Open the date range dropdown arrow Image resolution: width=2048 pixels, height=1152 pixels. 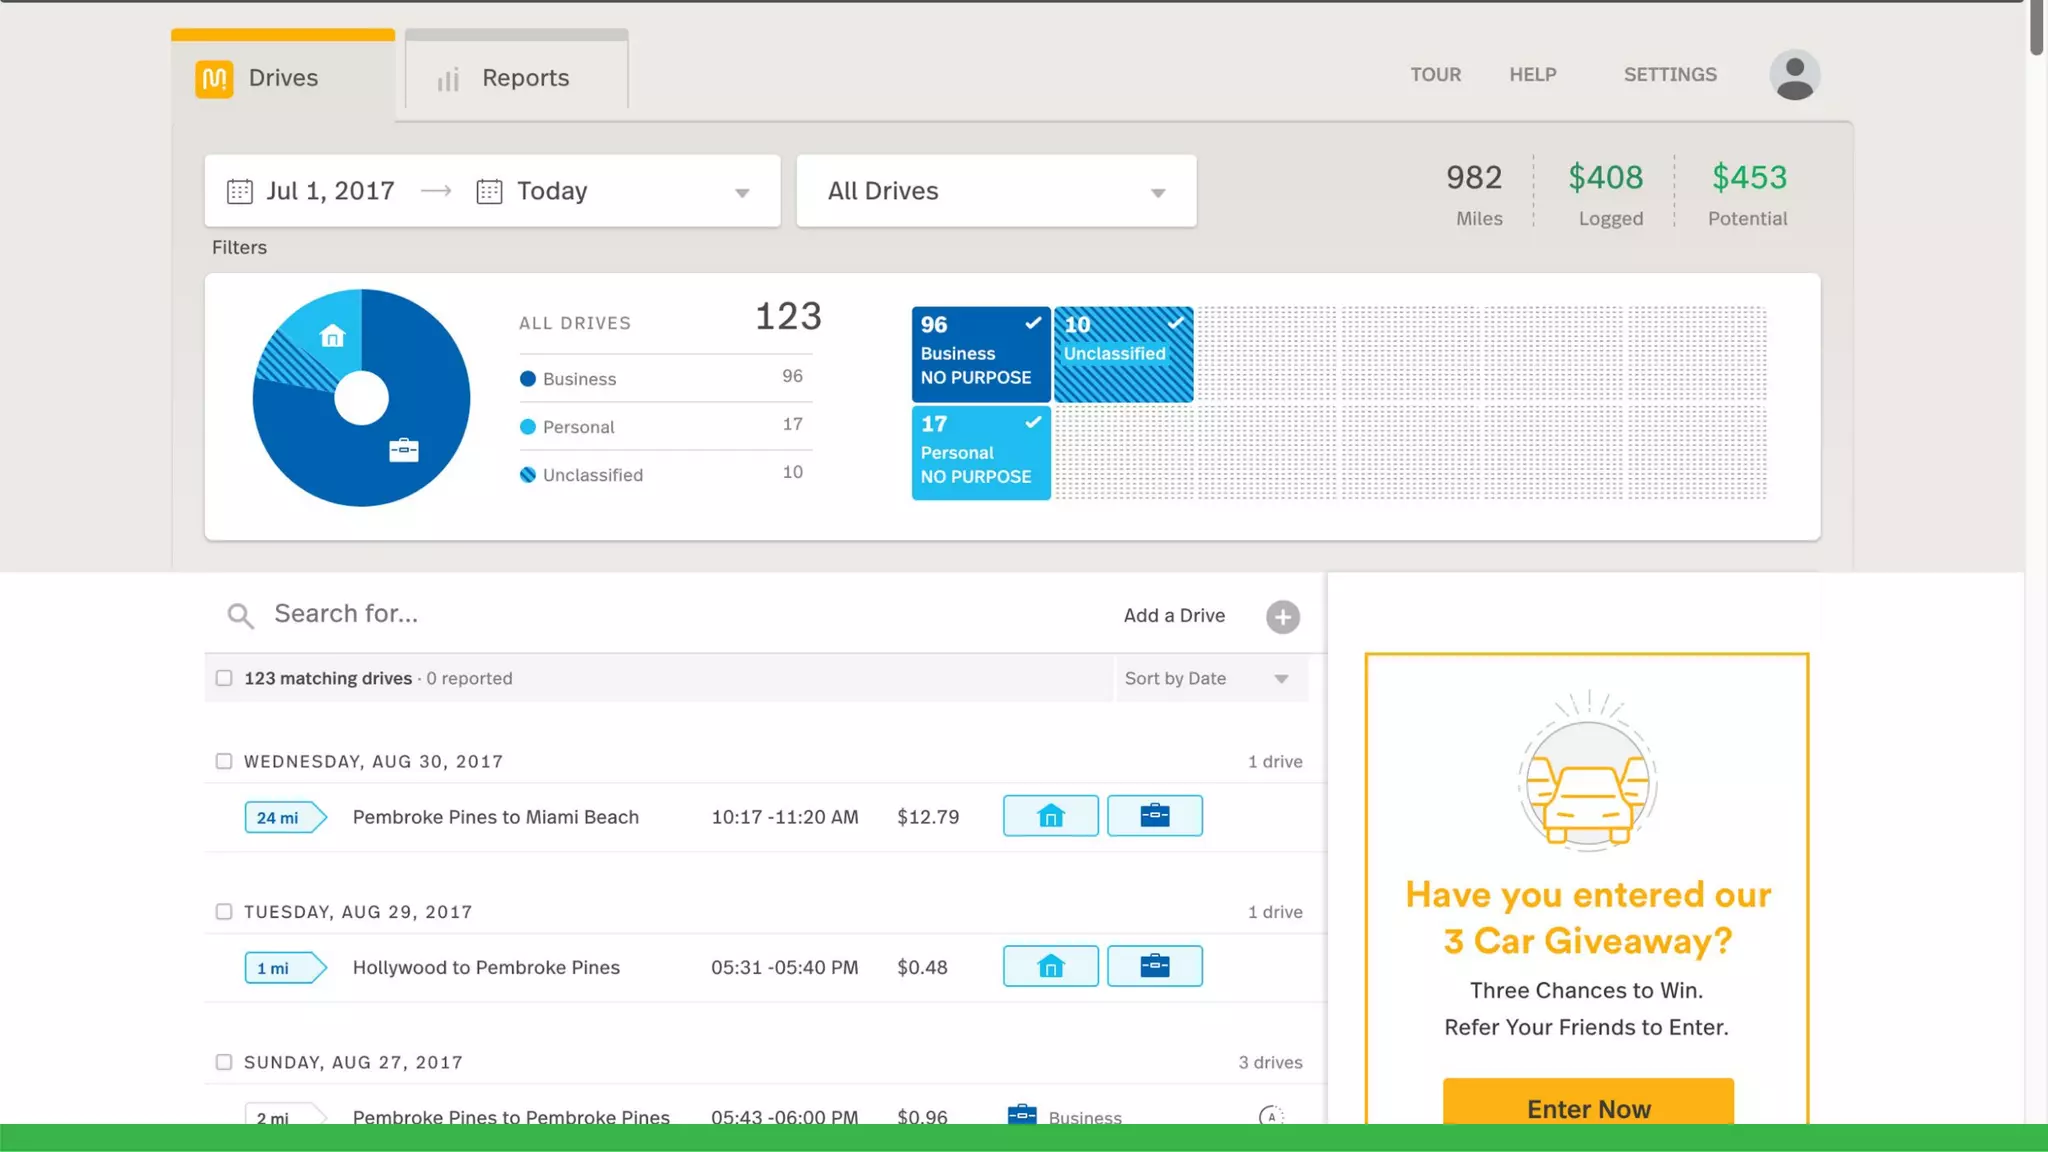click(741, 193)
